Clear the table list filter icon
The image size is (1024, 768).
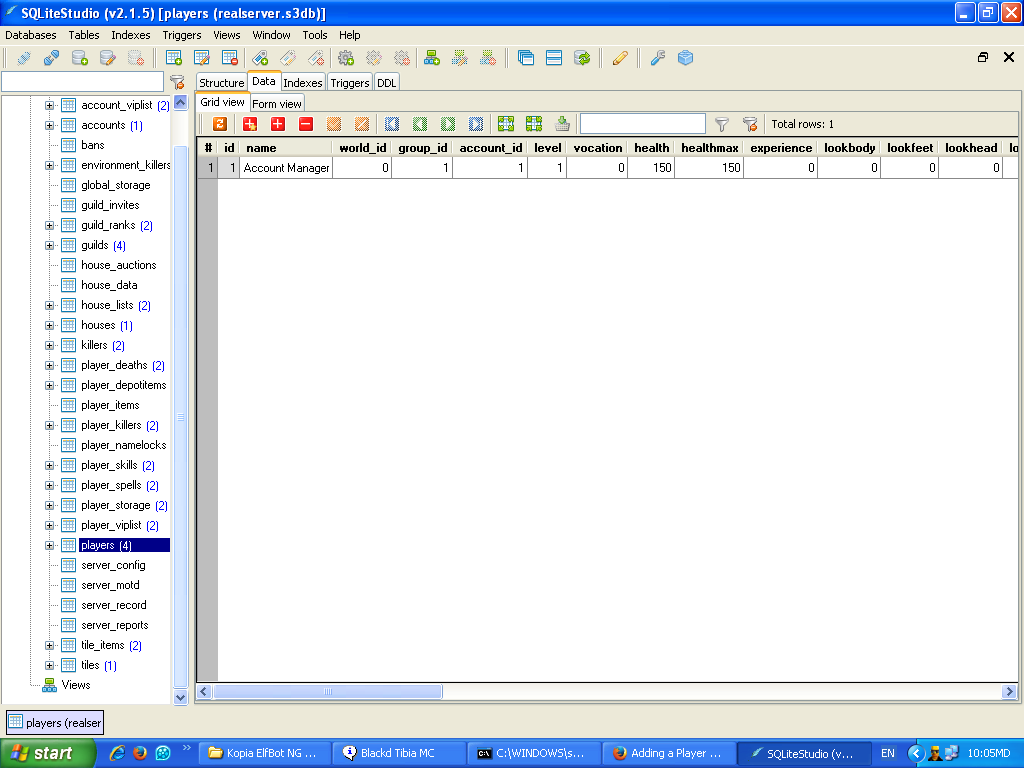coord(177,82)
